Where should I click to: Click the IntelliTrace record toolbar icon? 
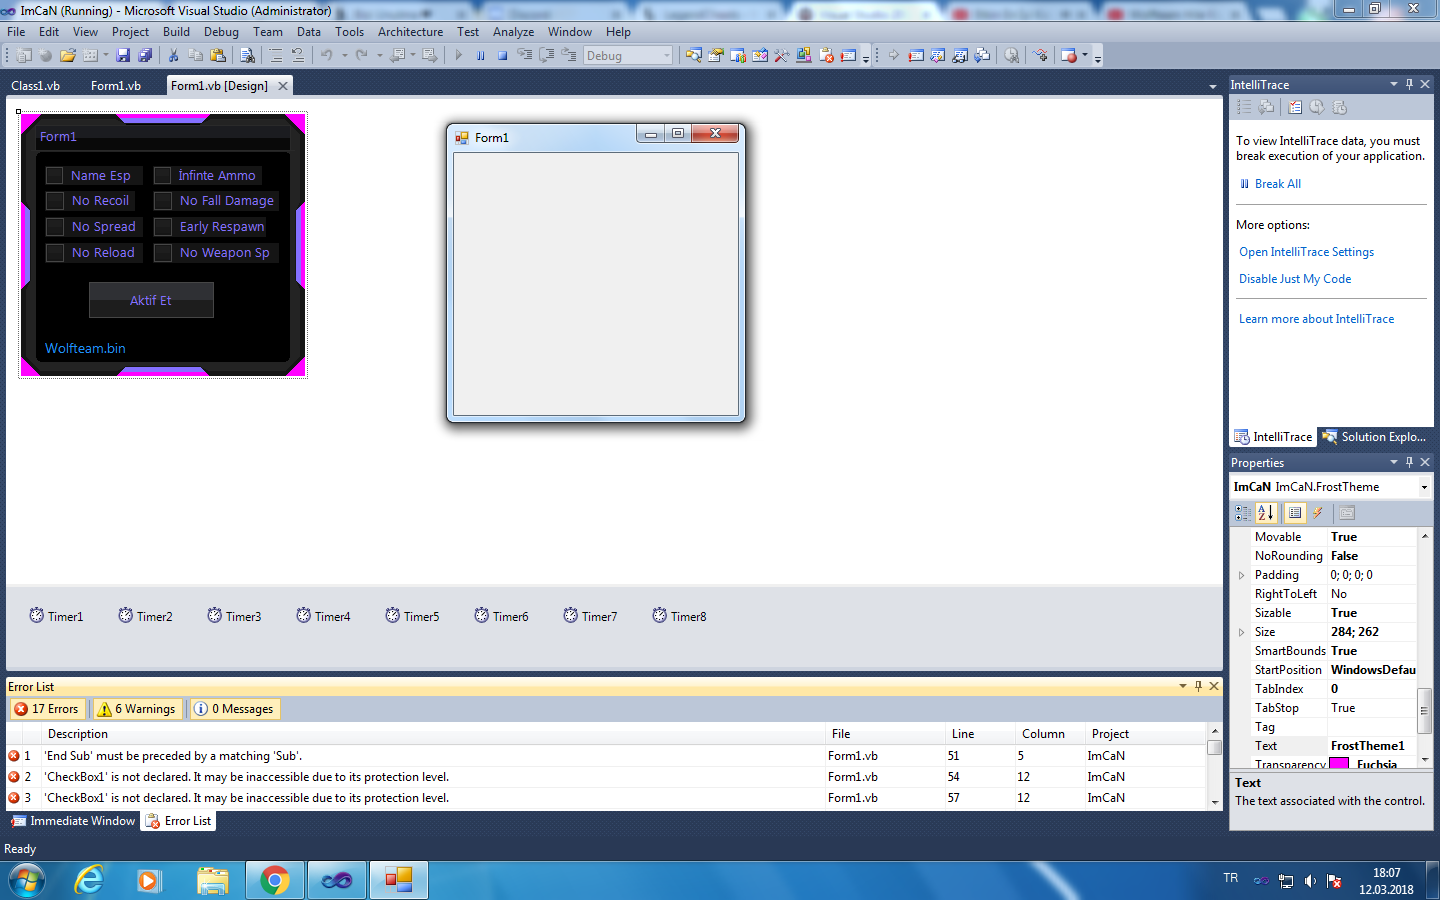click(1069, 56)
